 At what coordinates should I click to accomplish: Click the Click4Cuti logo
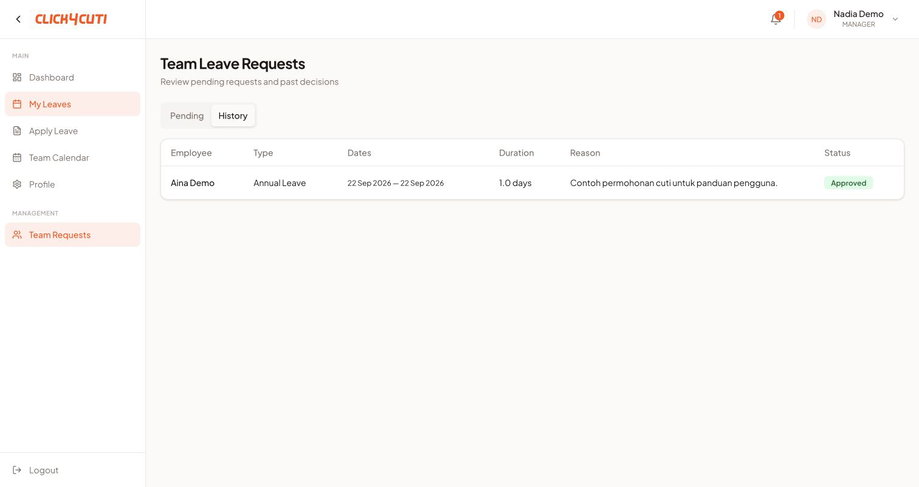pyautogui.click(x=71, y=19)
